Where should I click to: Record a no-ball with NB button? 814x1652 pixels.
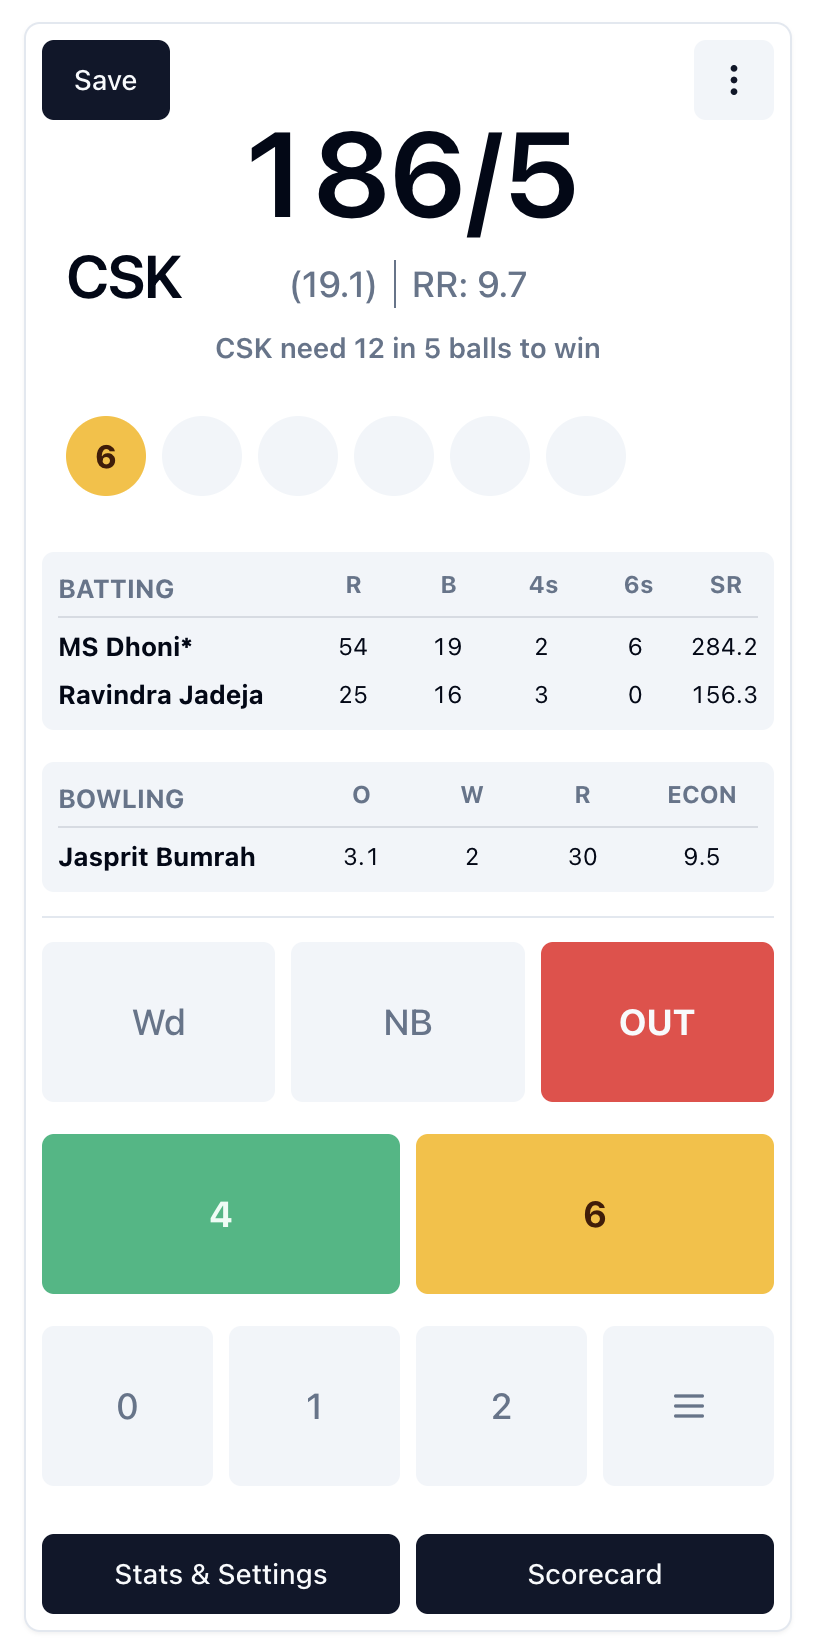coord(408,1022)
